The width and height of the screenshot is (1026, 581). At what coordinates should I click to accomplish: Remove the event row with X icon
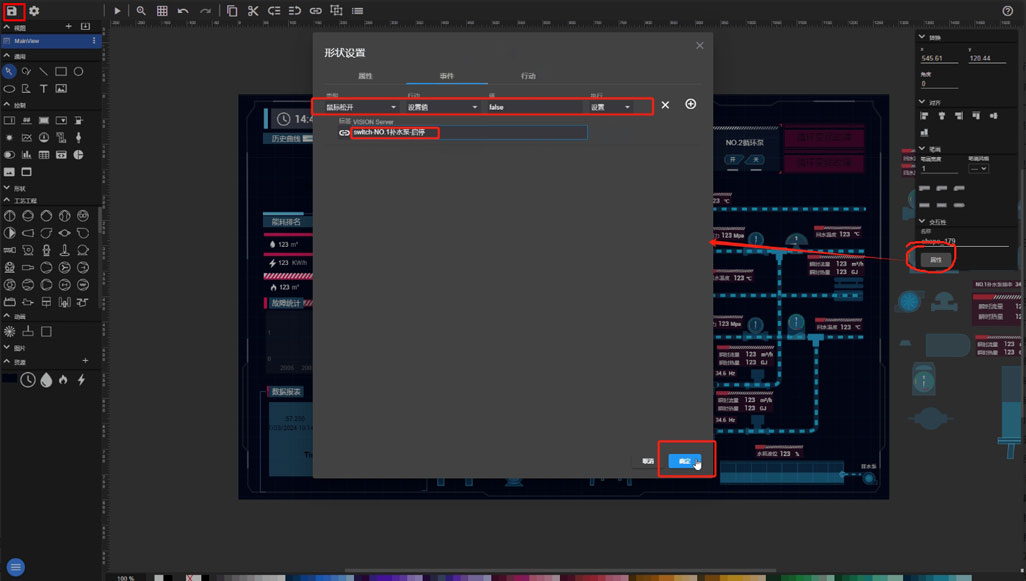tap(665, 105)
